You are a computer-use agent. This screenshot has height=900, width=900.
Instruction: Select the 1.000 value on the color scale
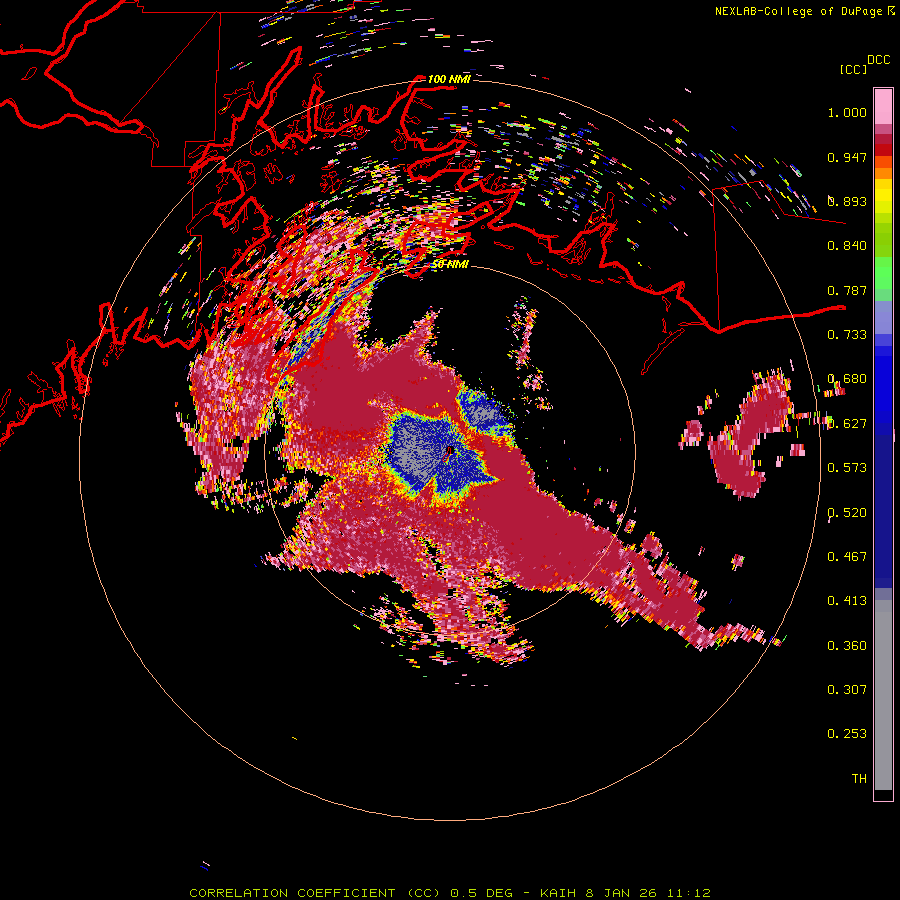847,112
